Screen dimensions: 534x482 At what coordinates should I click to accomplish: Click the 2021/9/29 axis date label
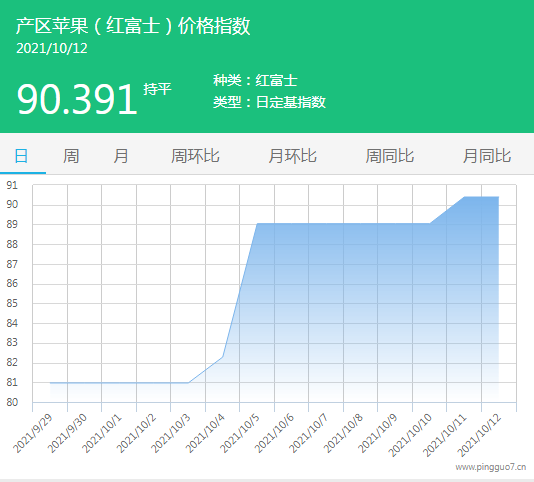coord(33,433)
